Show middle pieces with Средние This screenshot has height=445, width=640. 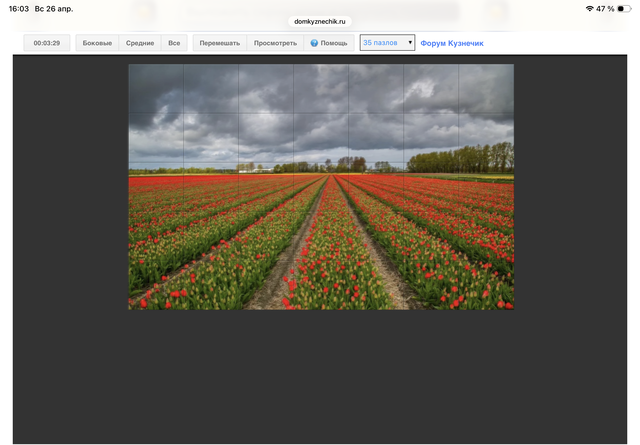click(140, 44)
